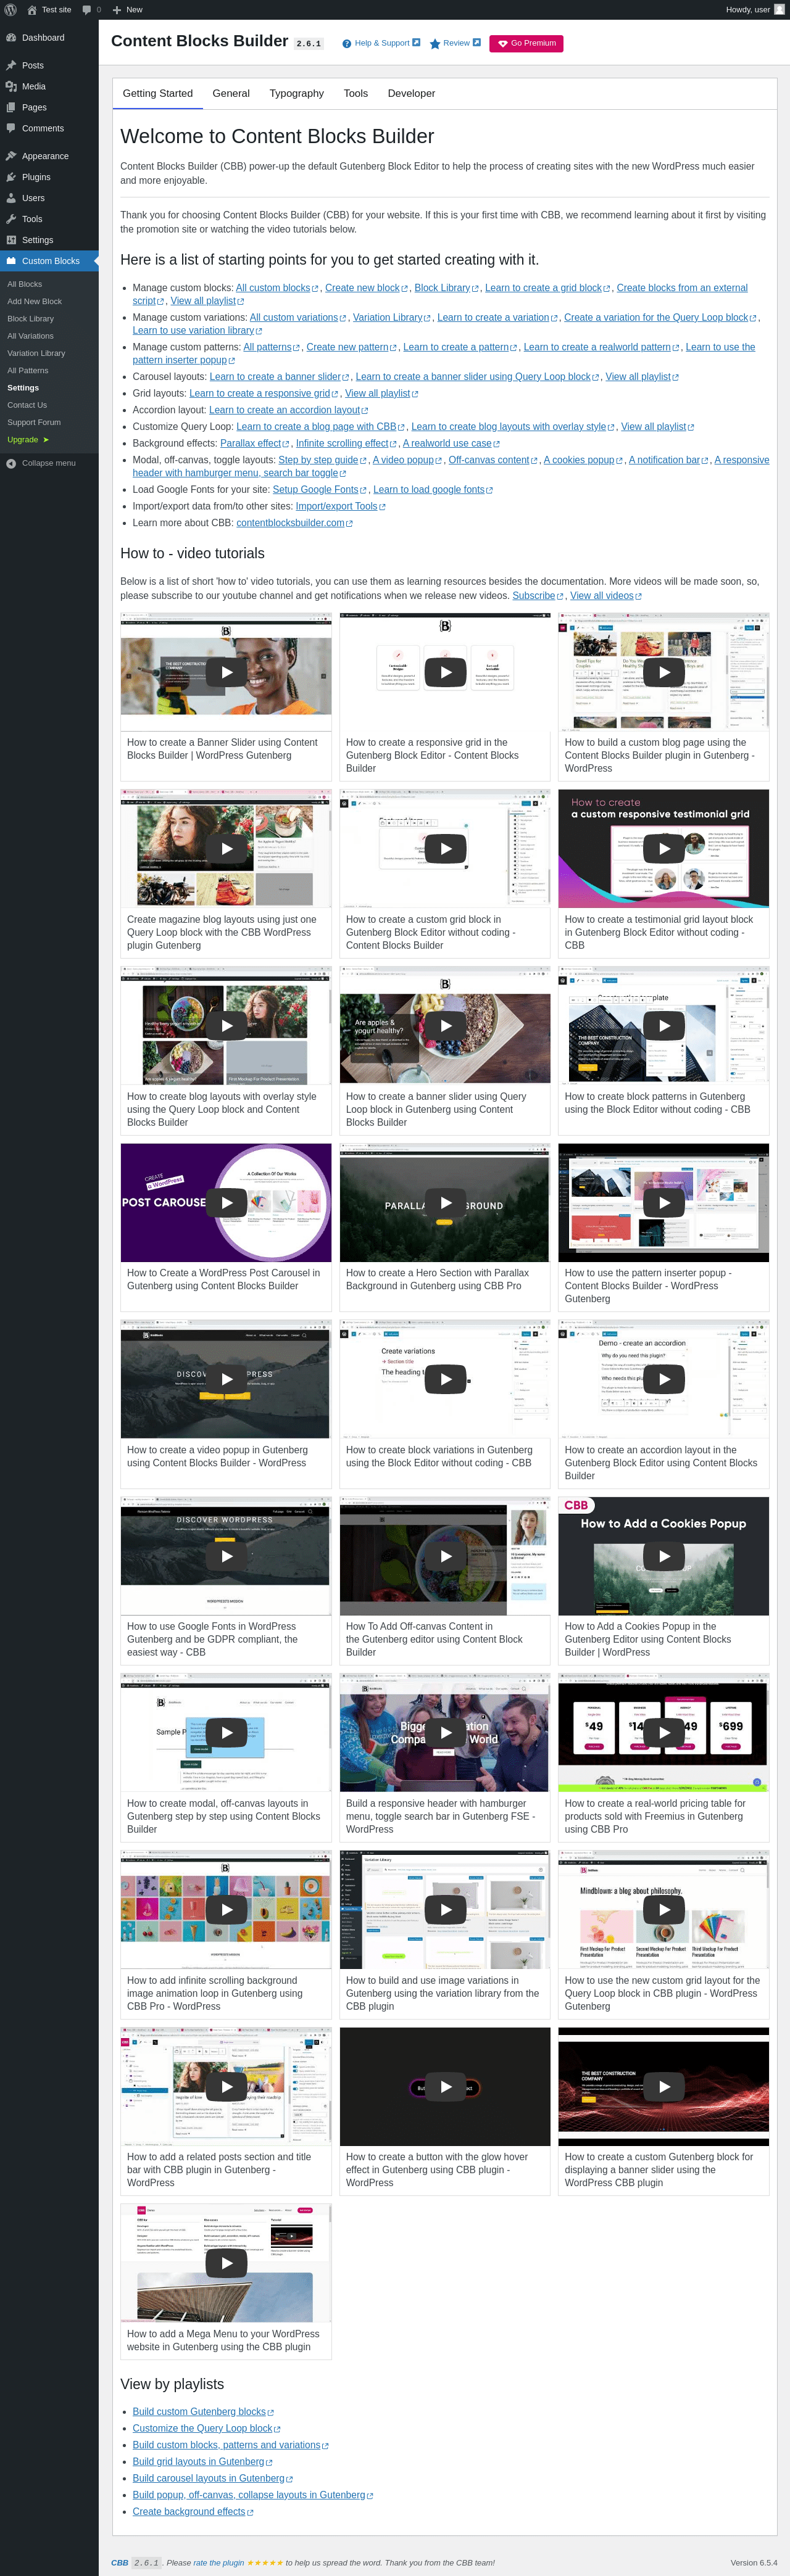Switch to the plugin Tools tab

coord(356,93)
